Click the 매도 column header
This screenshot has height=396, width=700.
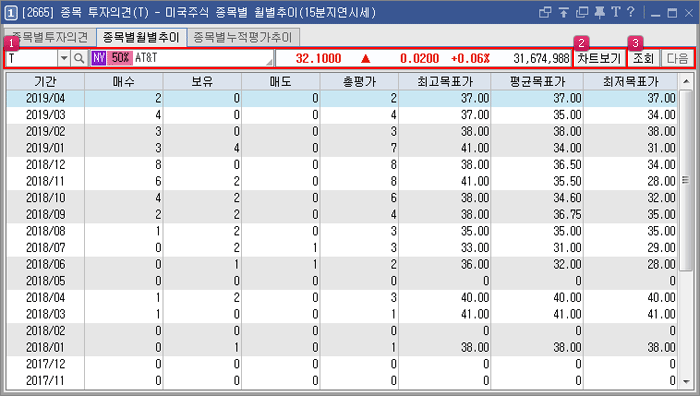281,82
